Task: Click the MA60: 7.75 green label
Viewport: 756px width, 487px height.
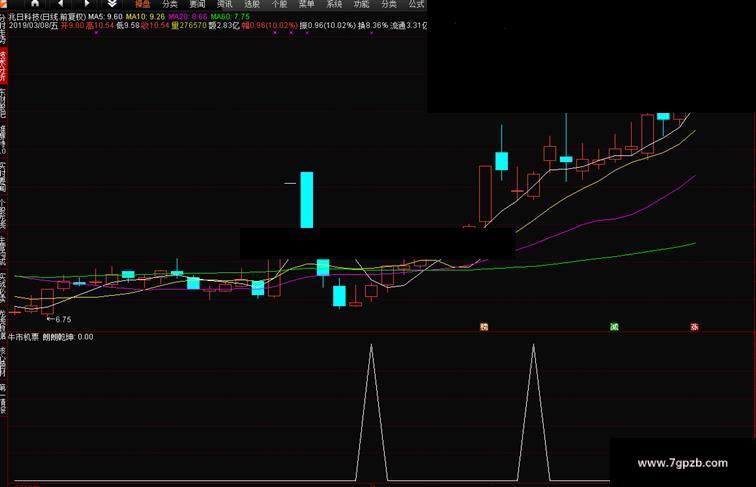Action: (x=230, y=16)
